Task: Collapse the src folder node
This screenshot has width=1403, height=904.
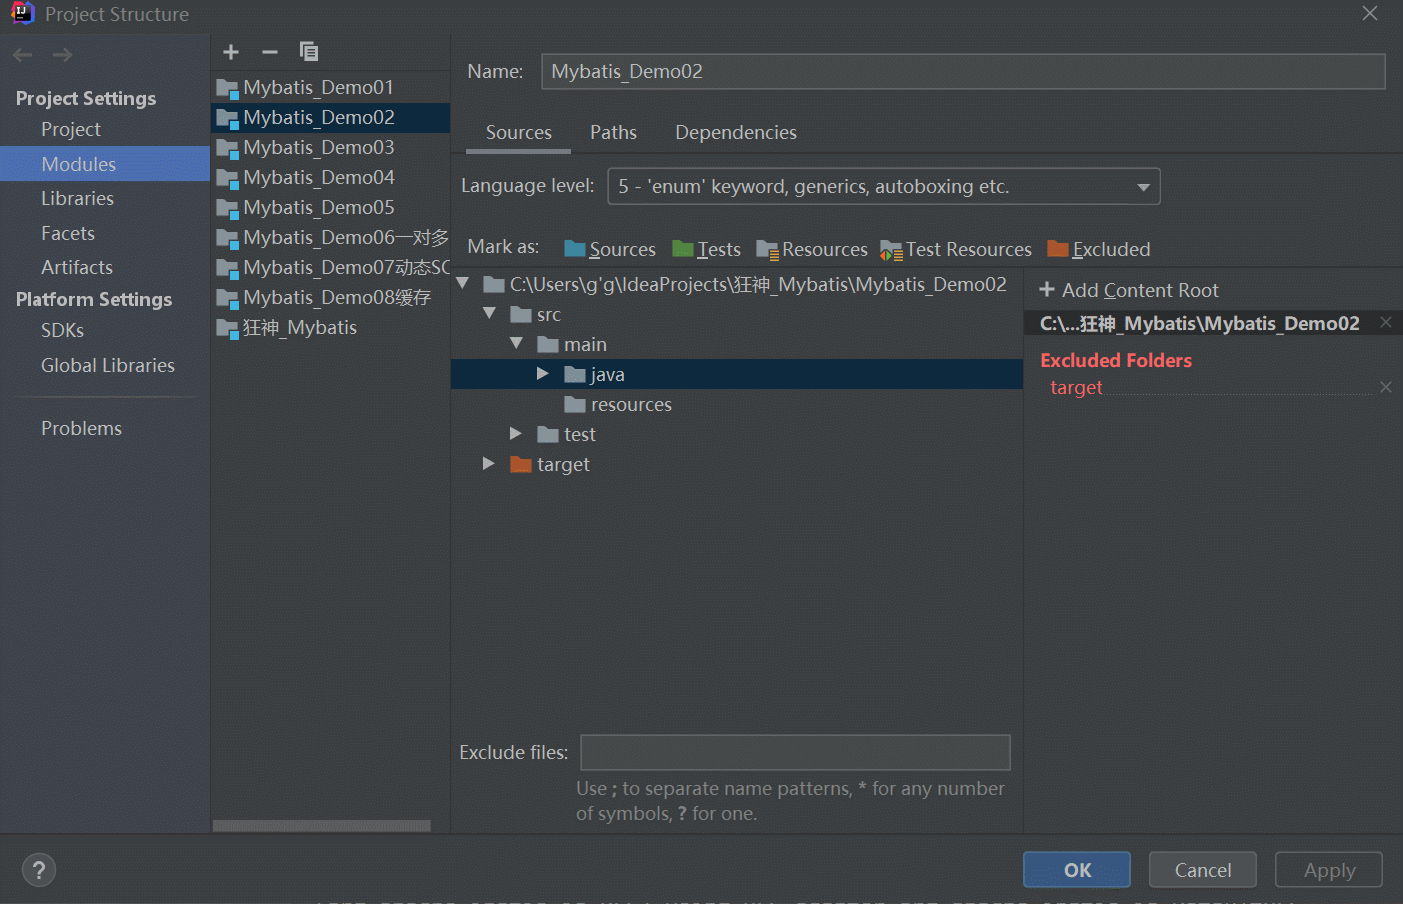Action: pyautogui.click(x=489, y=313)
